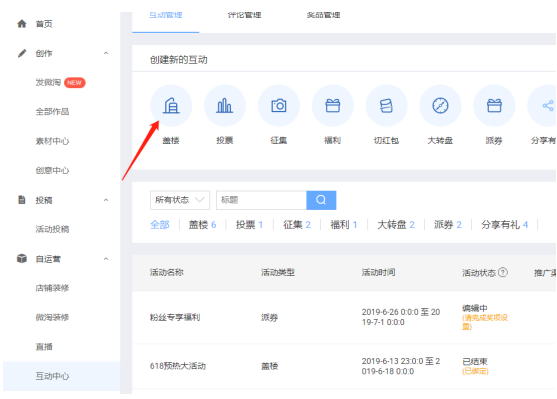Image resolution: width=557 pixels, height=399 pixels.
Task: Click the 已结束 status text
Action: click(475, 362)
